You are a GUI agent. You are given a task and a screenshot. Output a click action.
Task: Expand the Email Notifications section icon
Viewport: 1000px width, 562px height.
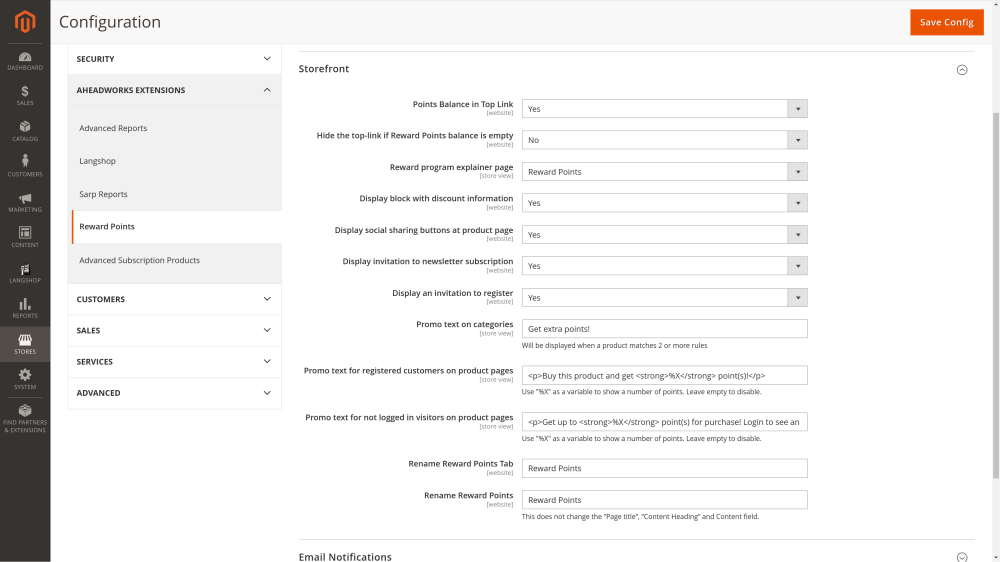click(x=962, y=557)
